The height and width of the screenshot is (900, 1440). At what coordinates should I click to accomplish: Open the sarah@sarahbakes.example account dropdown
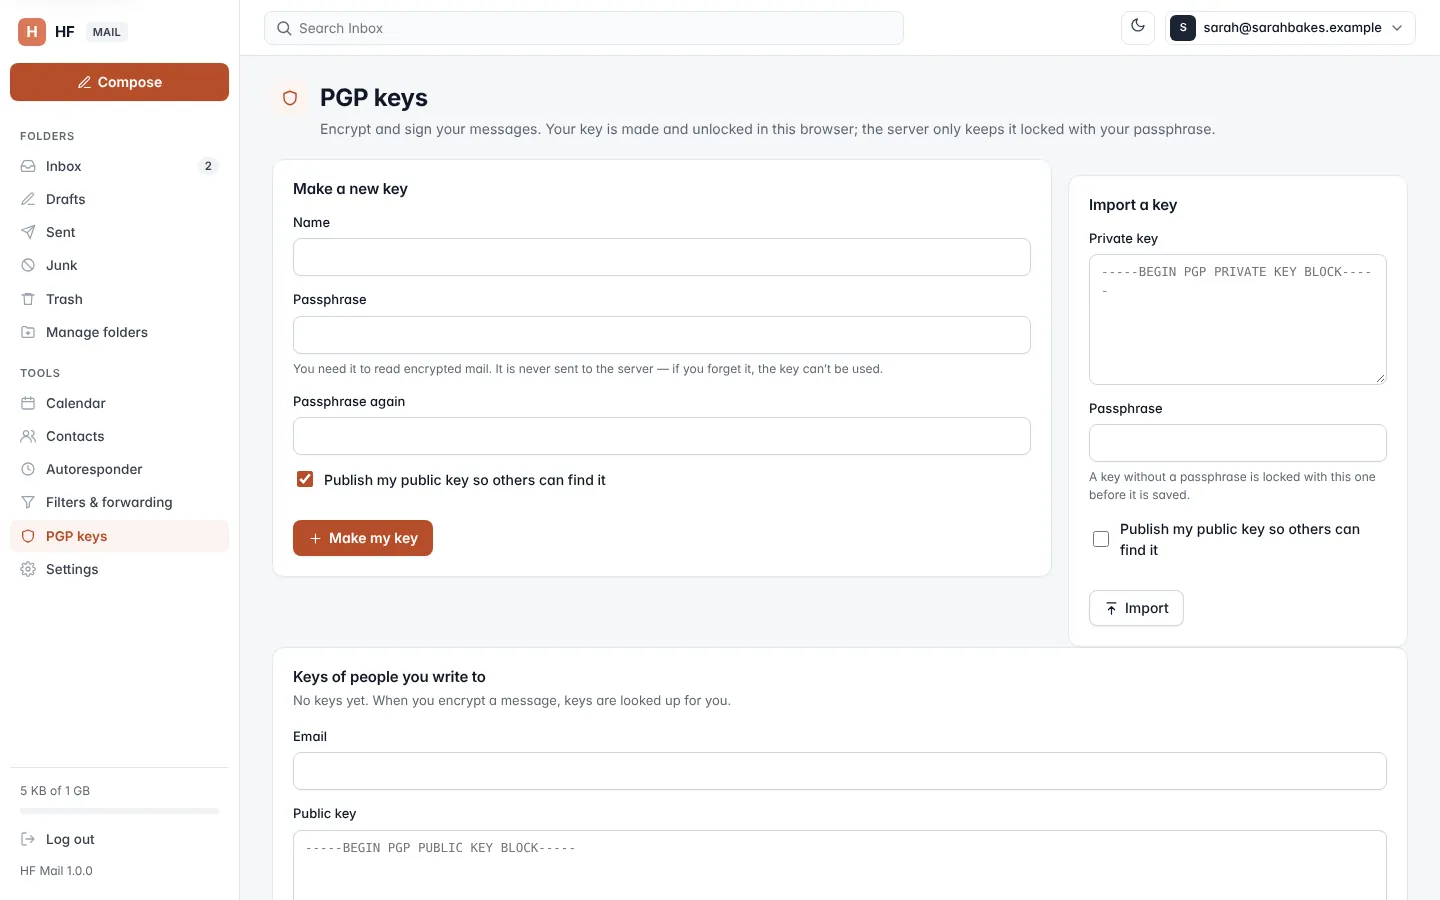pos(1290,28)
